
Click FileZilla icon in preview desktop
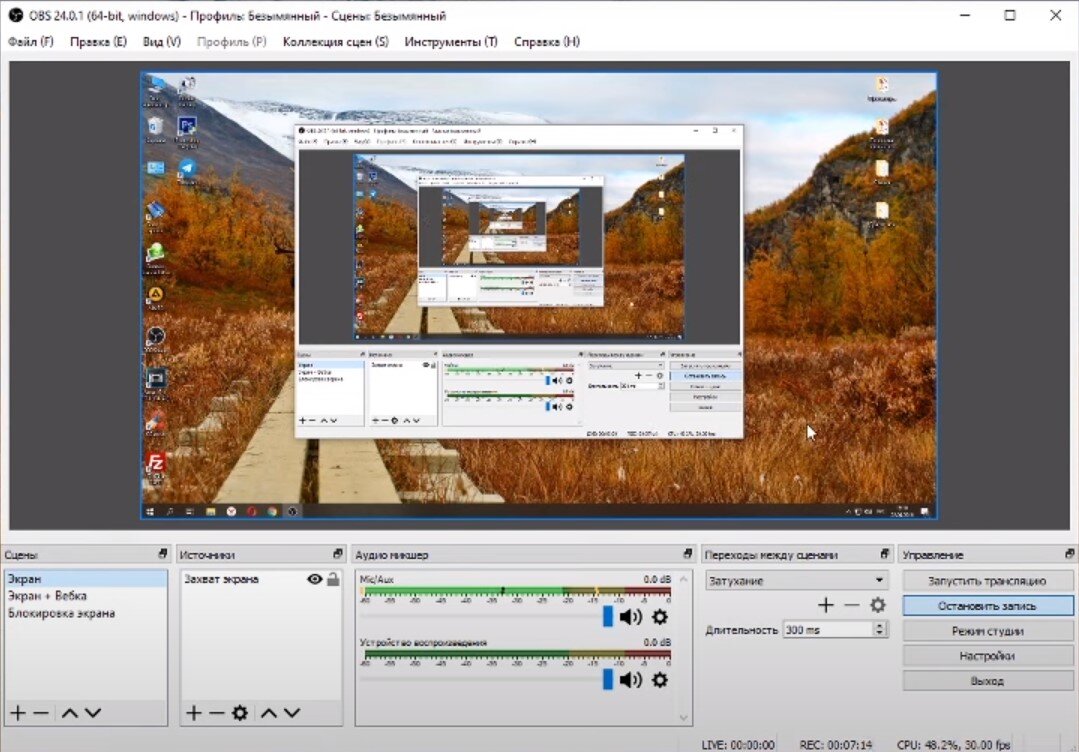[156, 464]
